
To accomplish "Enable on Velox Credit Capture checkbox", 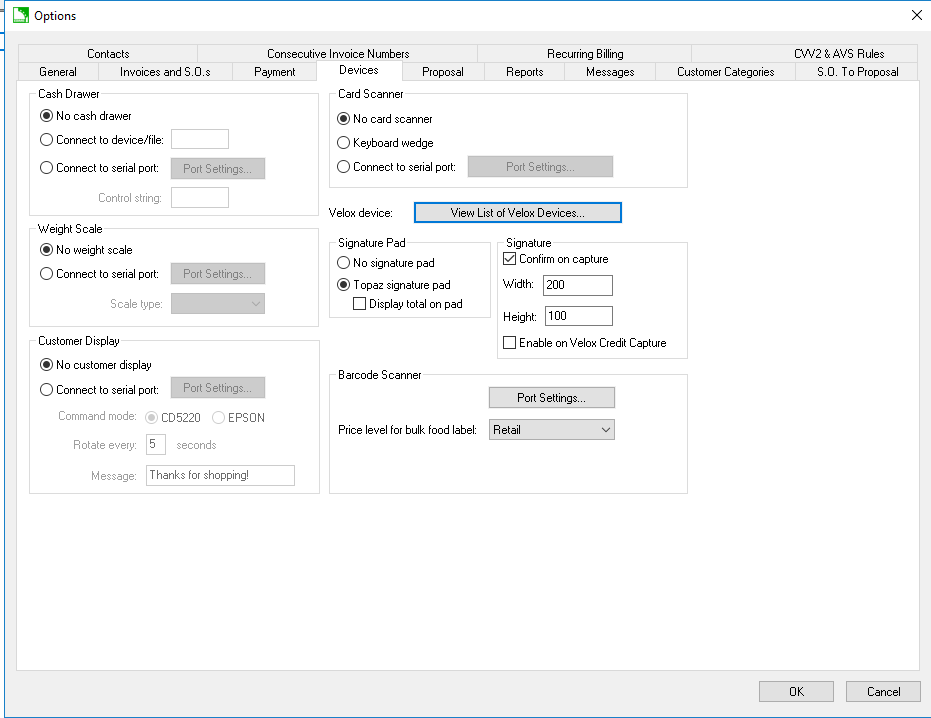I will point(509,343).
